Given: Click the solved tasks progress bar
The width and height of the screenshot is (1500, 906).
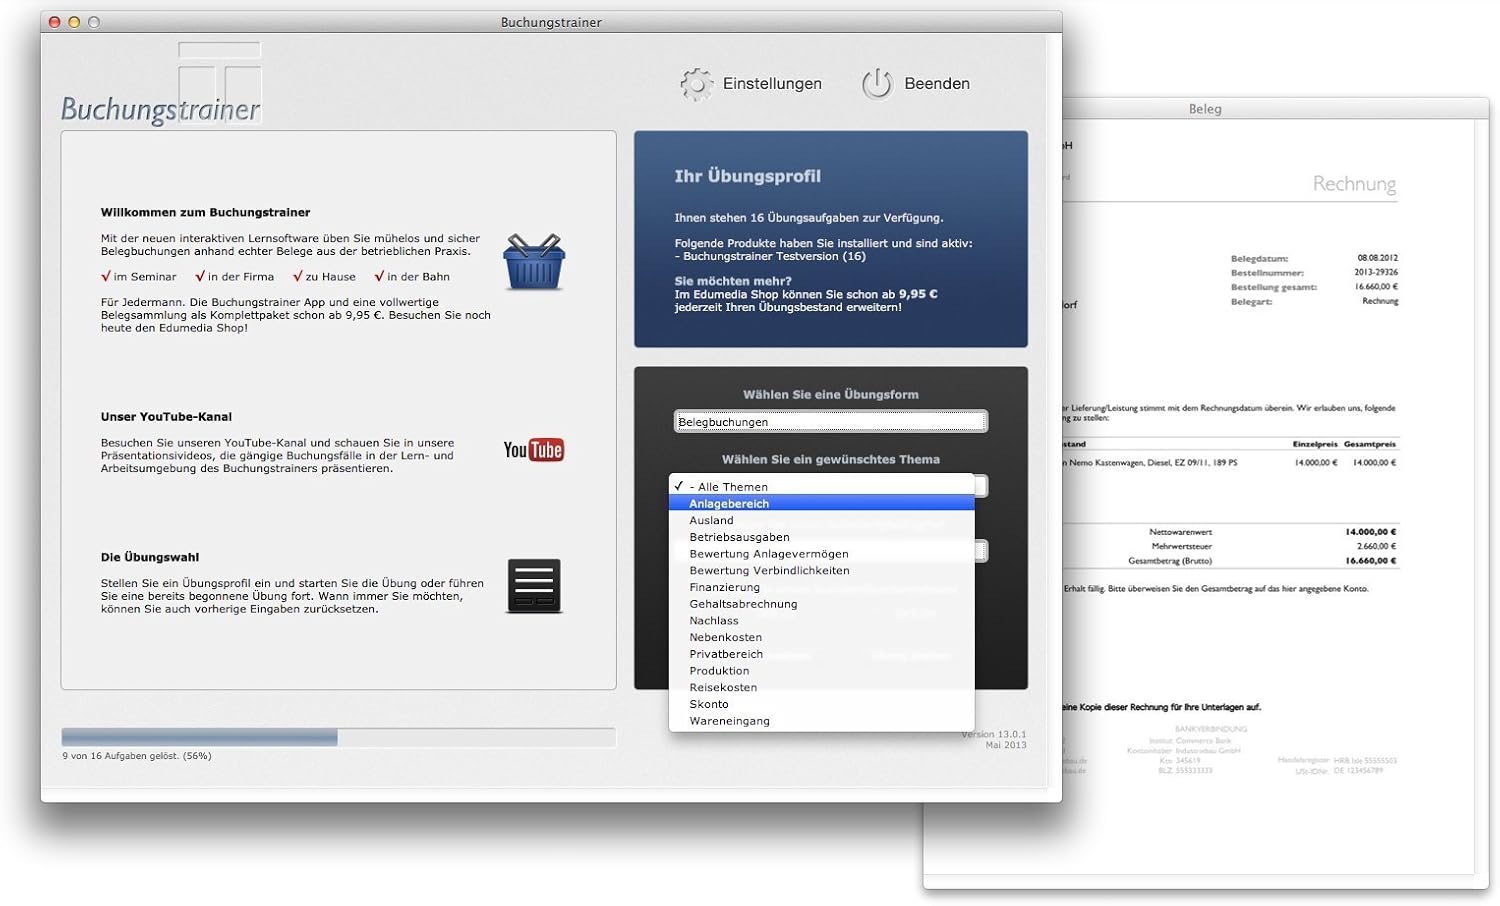Looking at the screenshot, I should tap(338, 738).
